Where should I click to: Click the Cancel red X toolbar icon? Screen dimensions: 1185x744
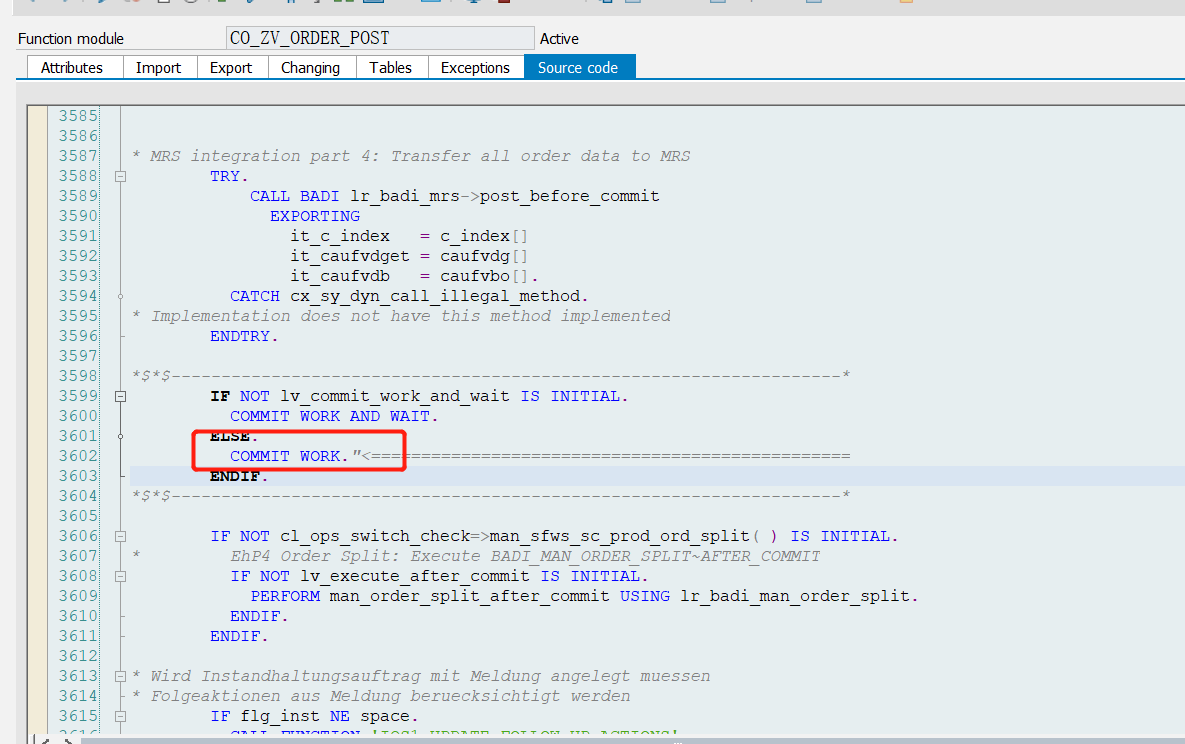click(136, 4)
